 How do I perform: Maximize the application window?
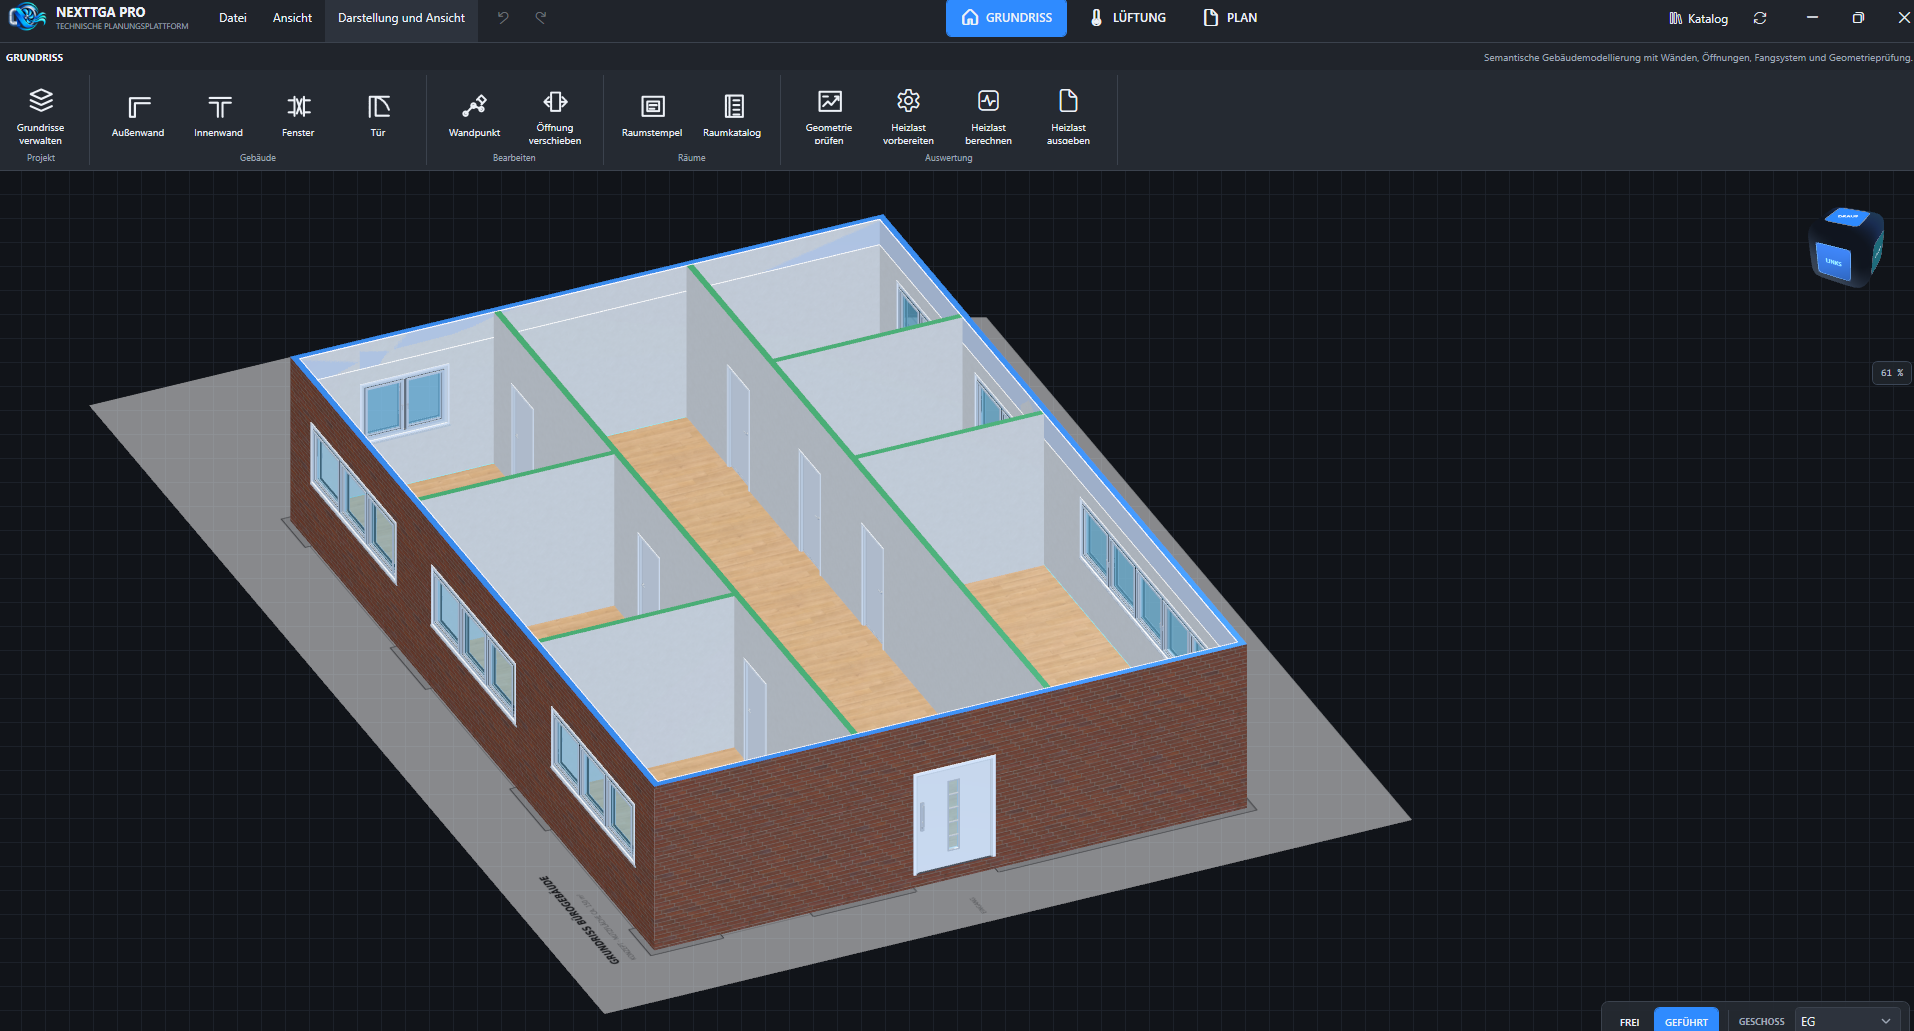(1858, 18)
